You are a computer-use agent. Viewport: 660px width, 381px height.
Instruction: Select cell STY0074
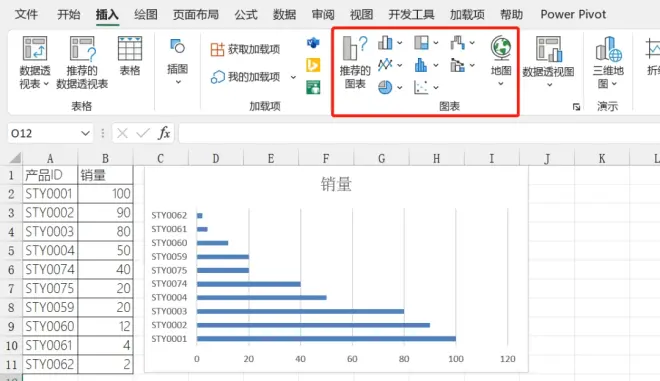pyautogui.click(x=50, y=269)
